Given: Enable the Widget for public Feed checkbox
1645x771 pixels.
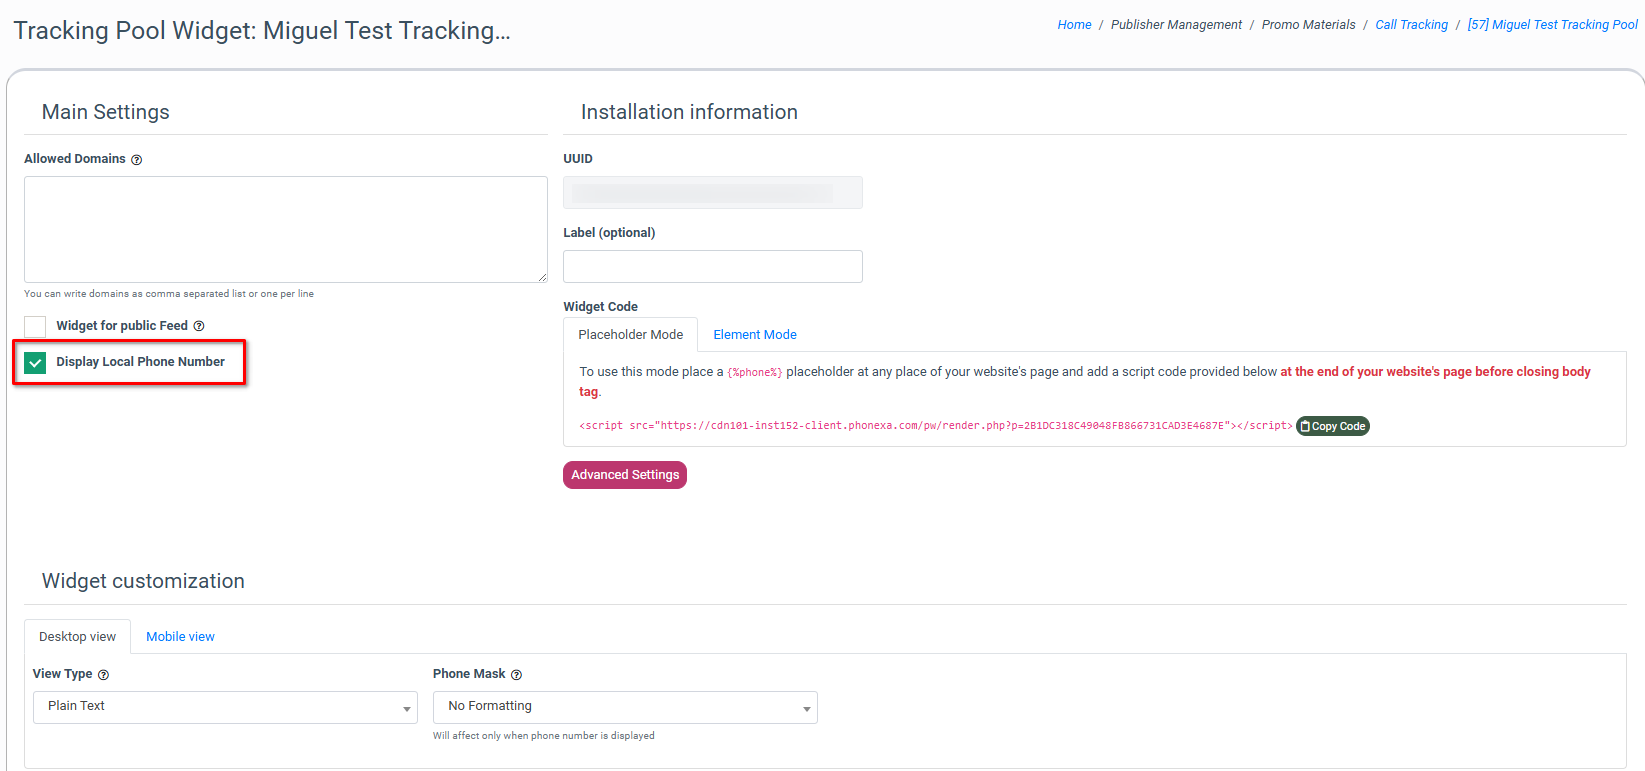Looking at the screenshot, I should (x=35, y=327).
